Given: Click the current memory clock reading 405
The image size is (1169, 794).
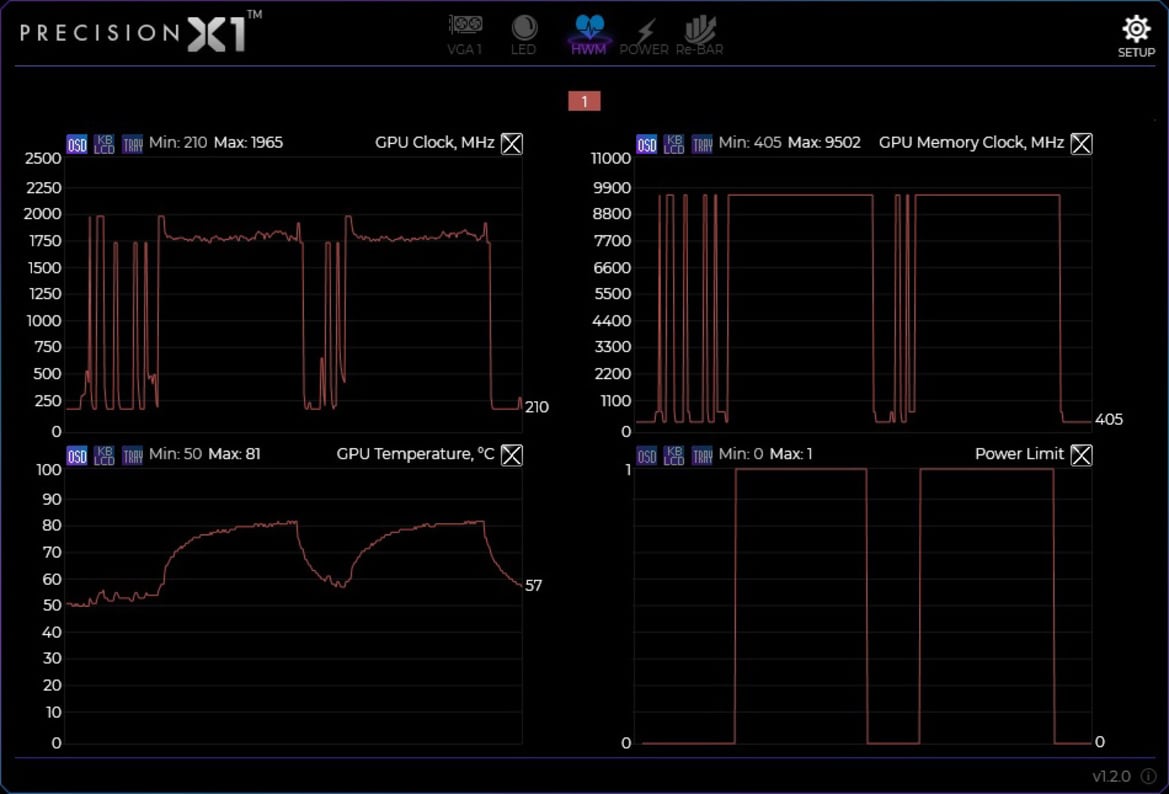Looking at the screenshot, I should coord(1109,420).
